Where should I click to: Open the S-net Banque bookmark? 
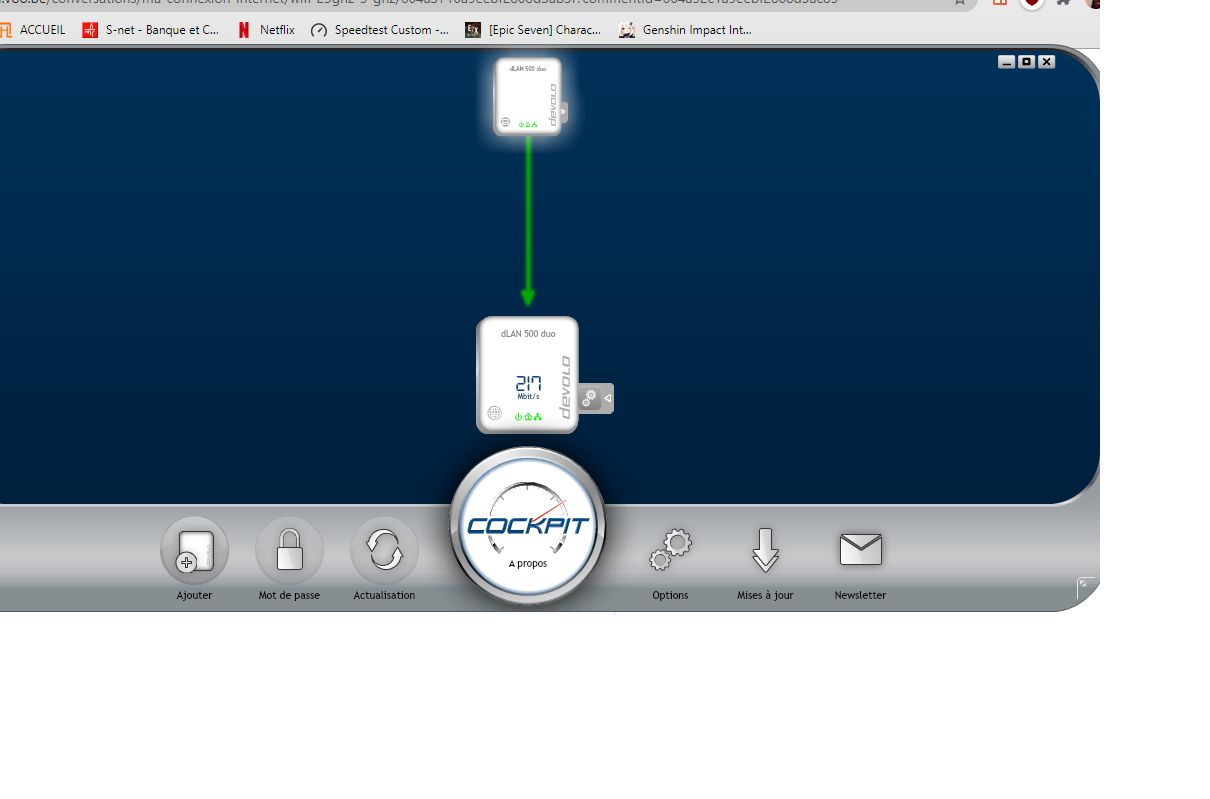[x=151, y=30]
